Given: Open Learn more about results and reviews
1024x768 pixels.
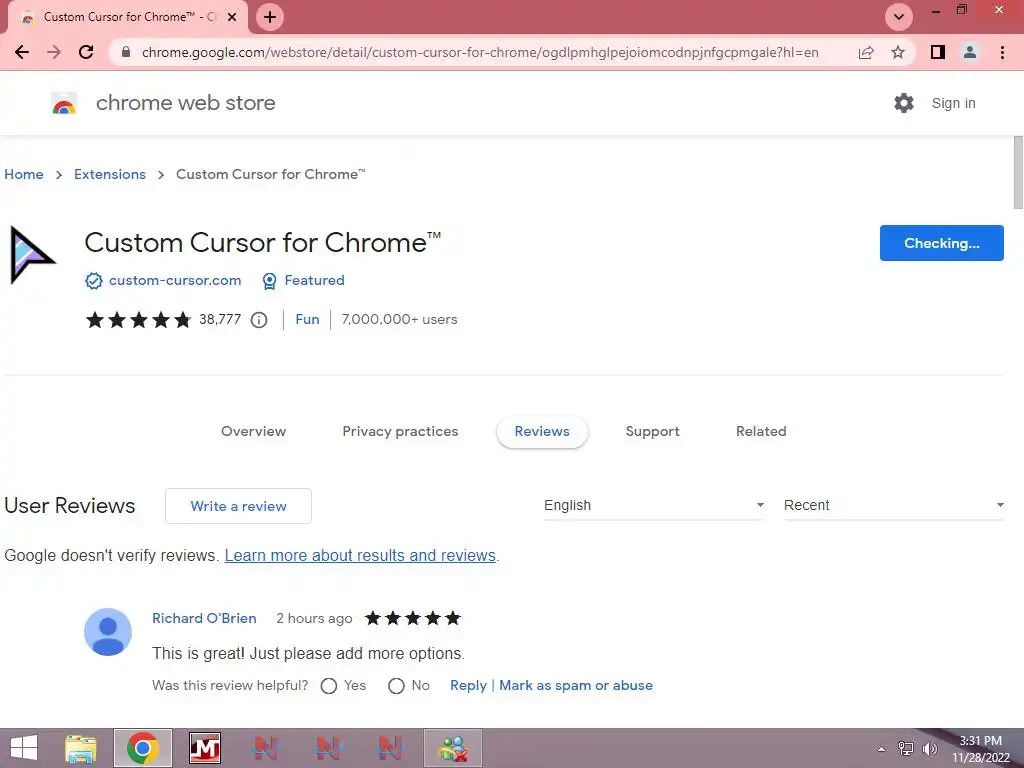Looking at the screenshot, I should [360, 556].
